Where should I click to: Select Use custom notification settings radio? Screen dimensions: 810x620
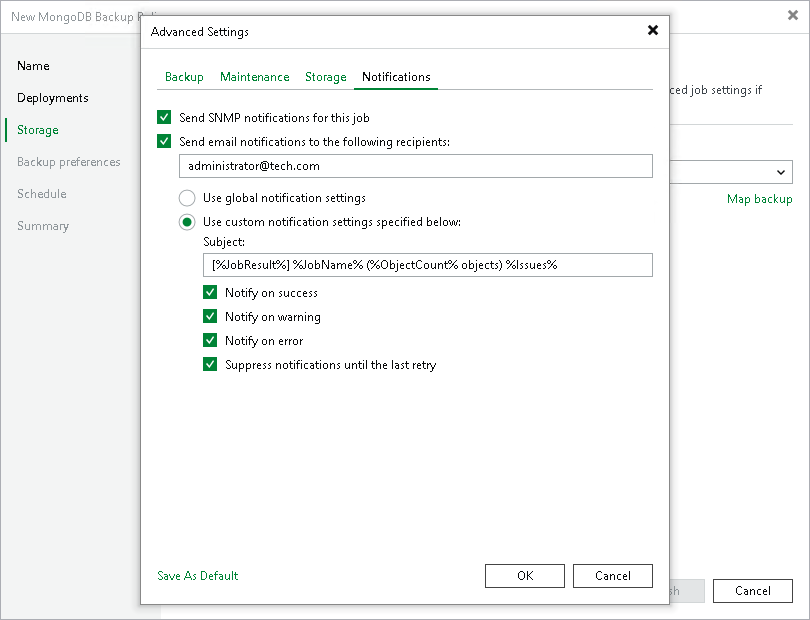click(x=187, y=222)
